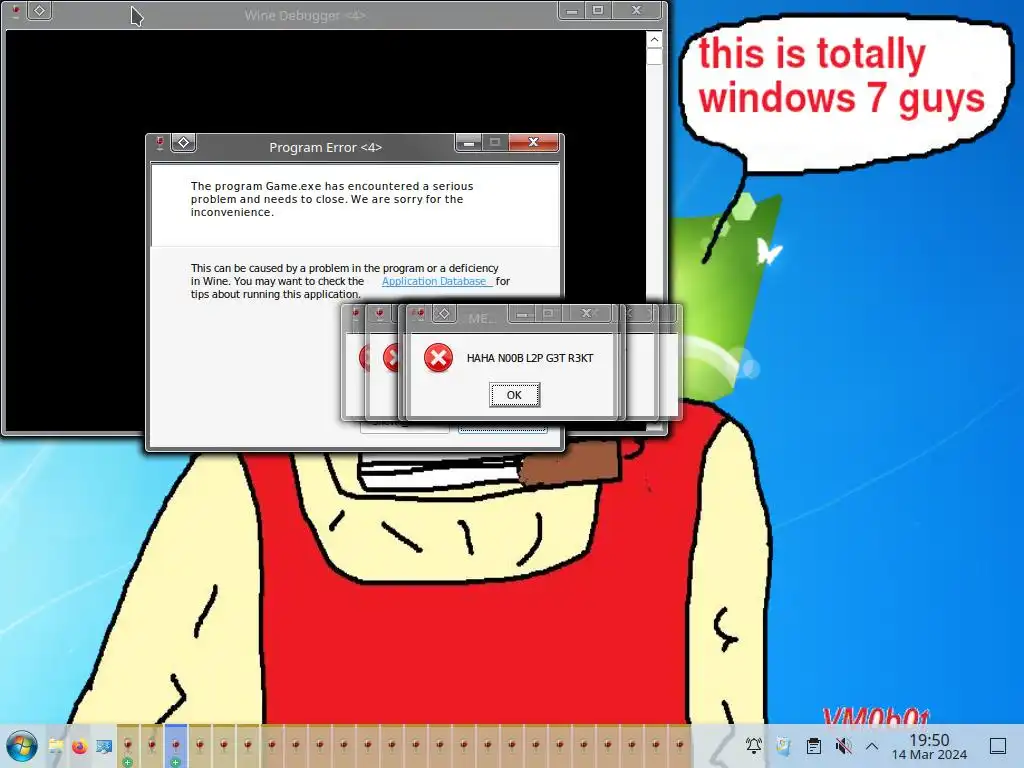The image size is (1024, 768).
Task: Maximize the Program Error <4> window
Action: 494,142
